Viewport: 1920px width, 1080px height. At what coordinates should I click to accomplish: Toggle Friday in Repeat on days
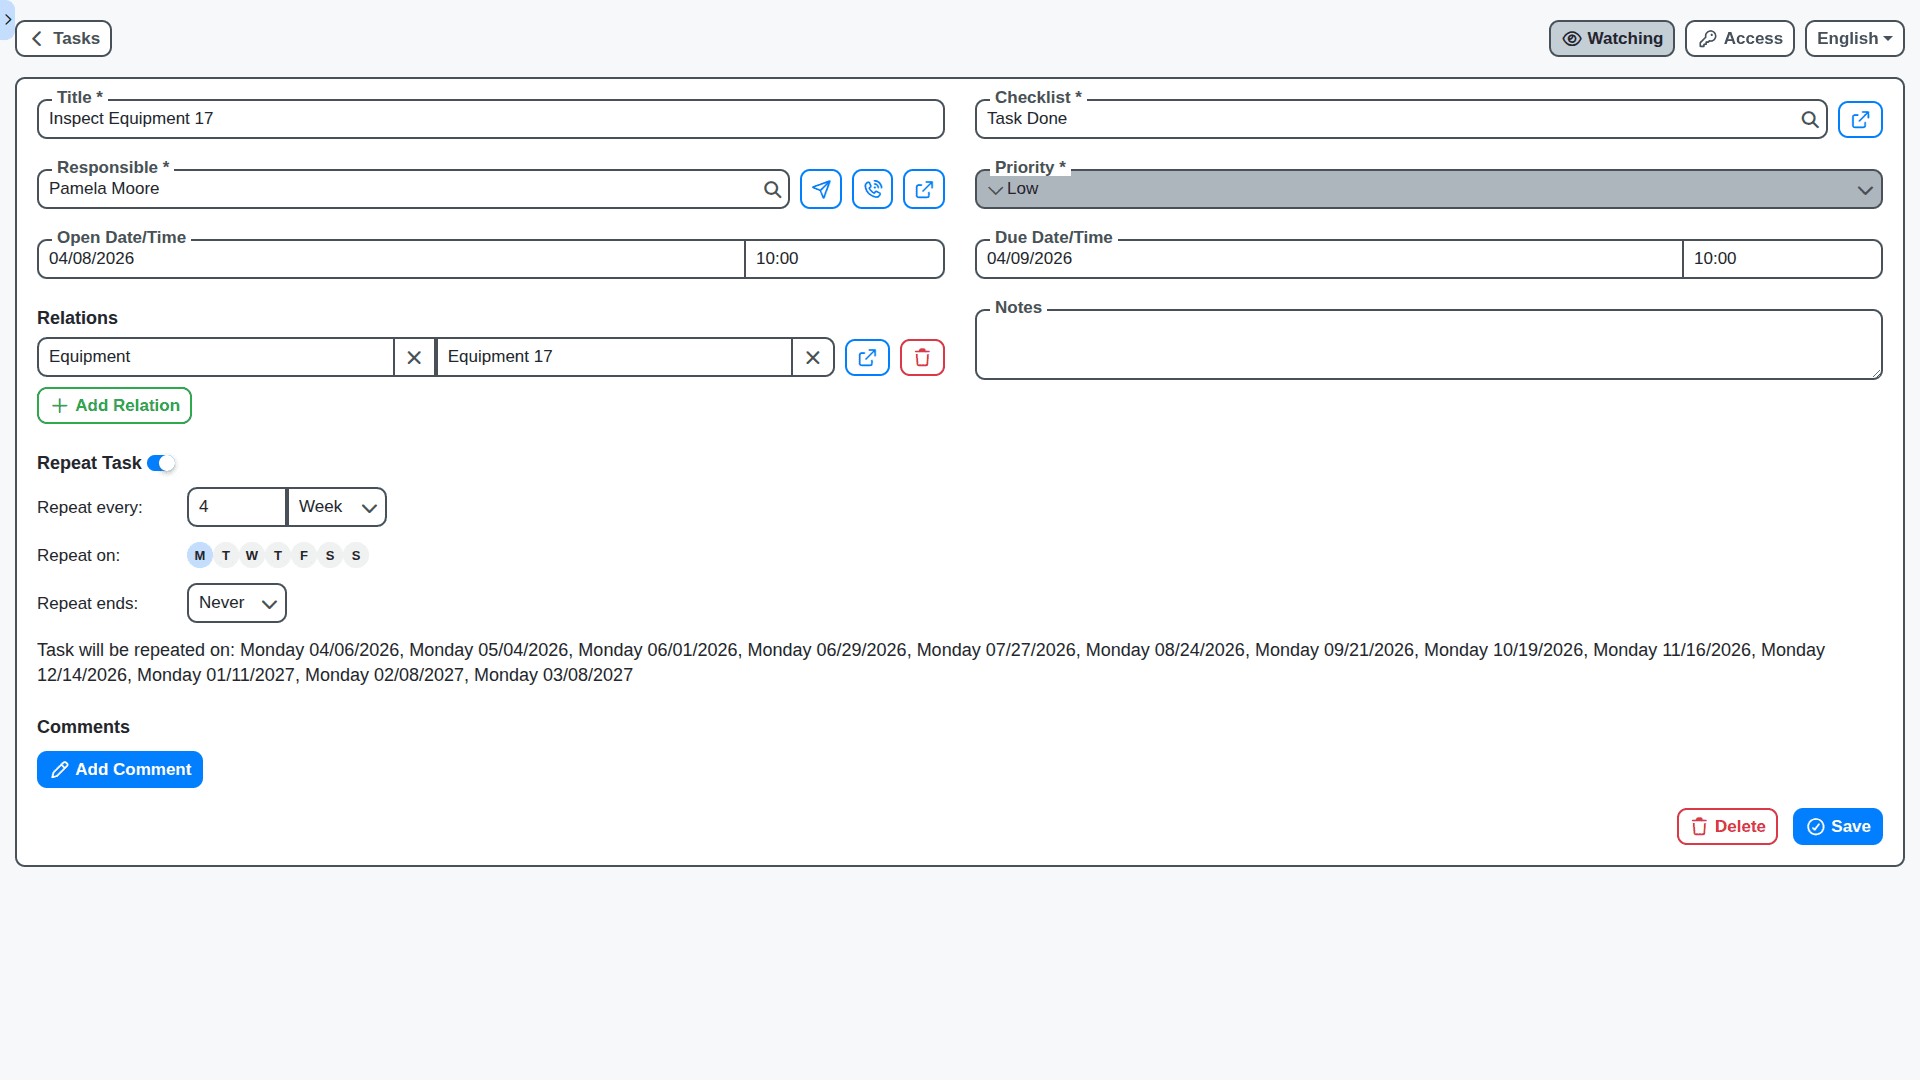tap(304, 556)
